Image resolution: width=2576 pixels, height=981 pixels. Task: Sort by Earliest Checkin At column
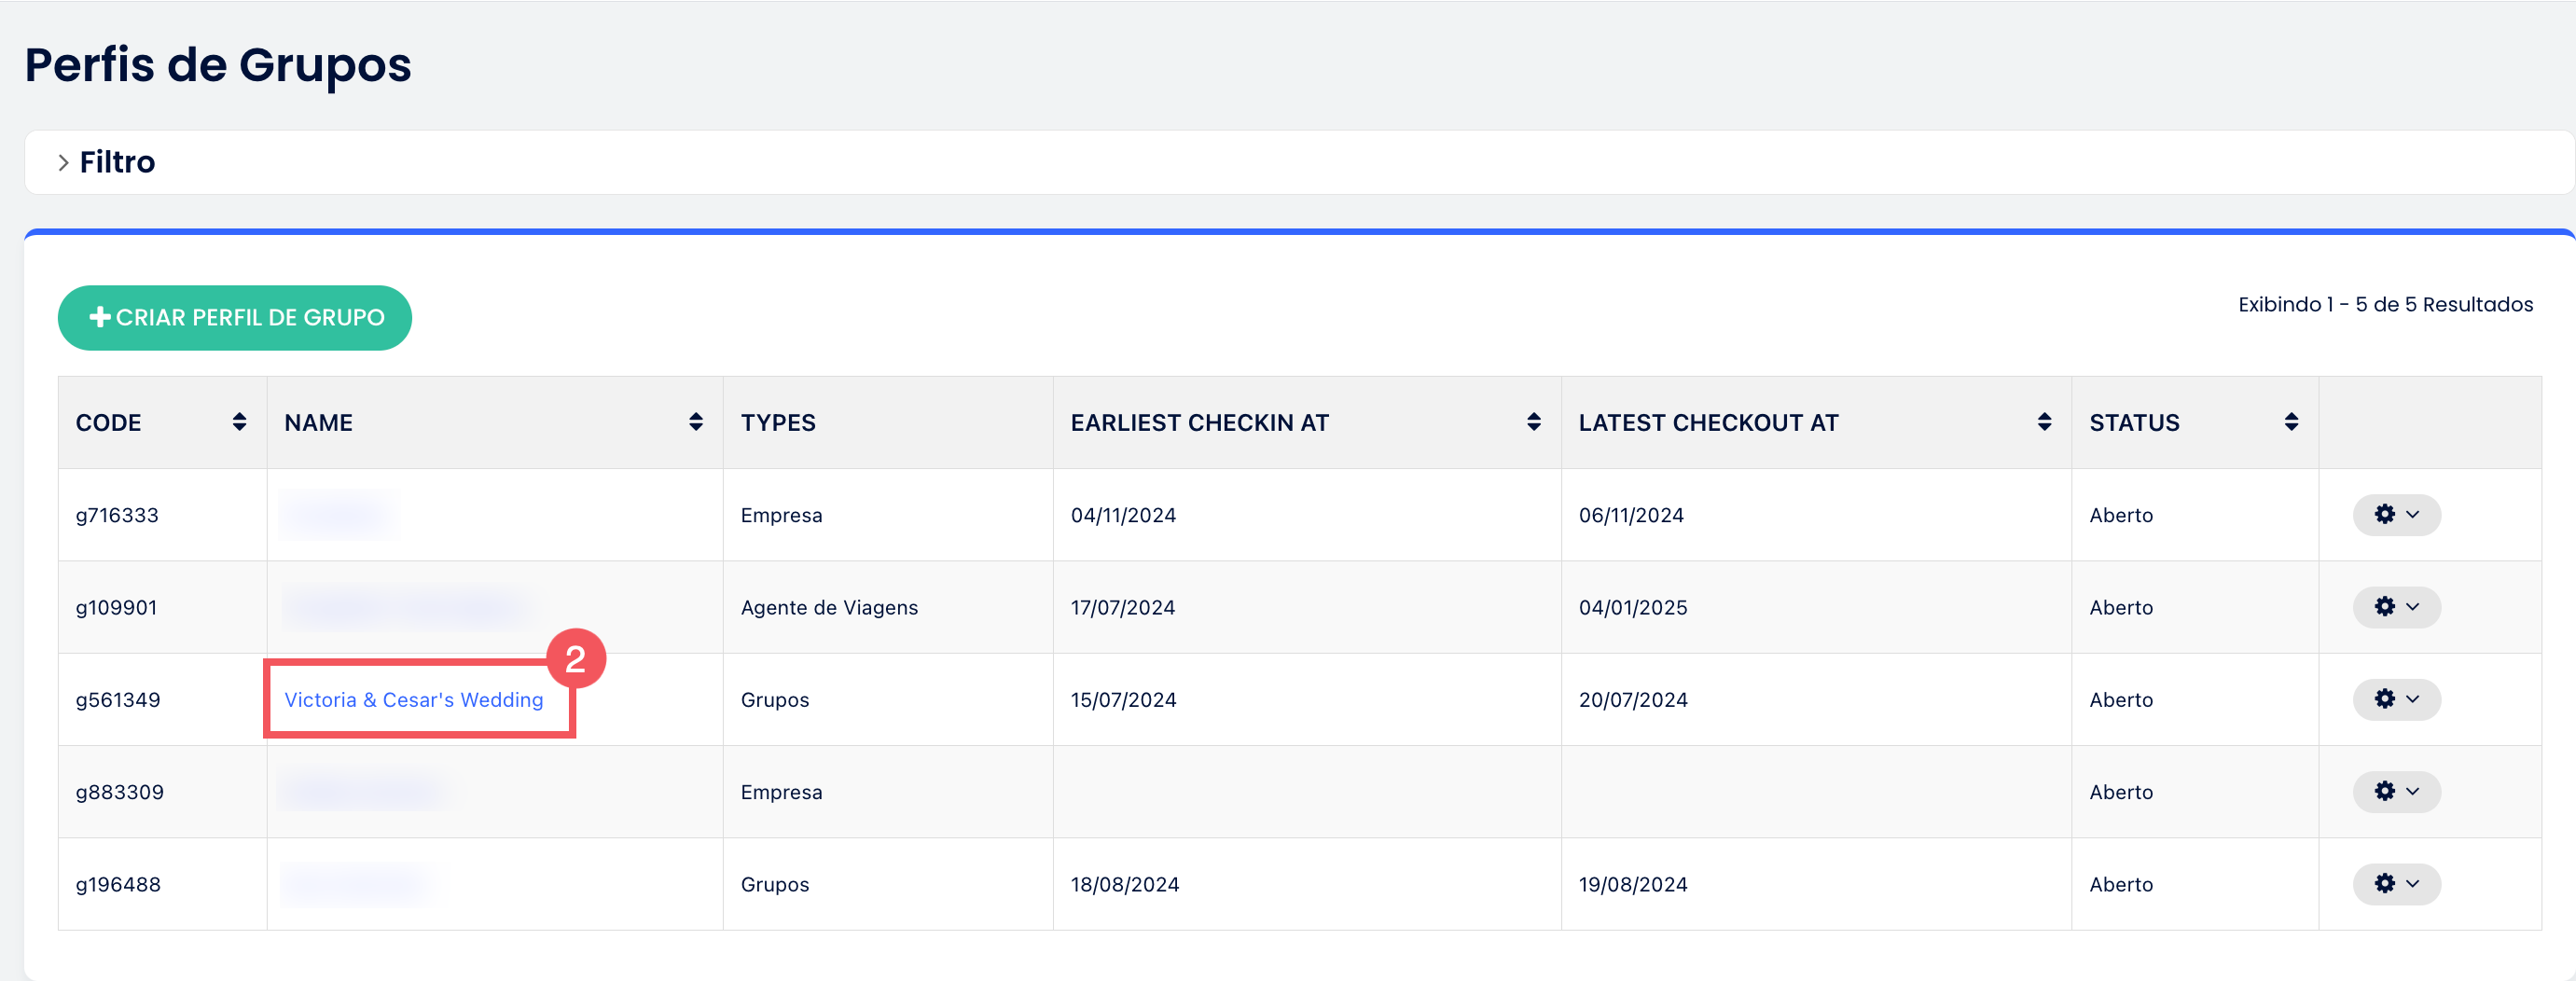tap(1533, 422)
